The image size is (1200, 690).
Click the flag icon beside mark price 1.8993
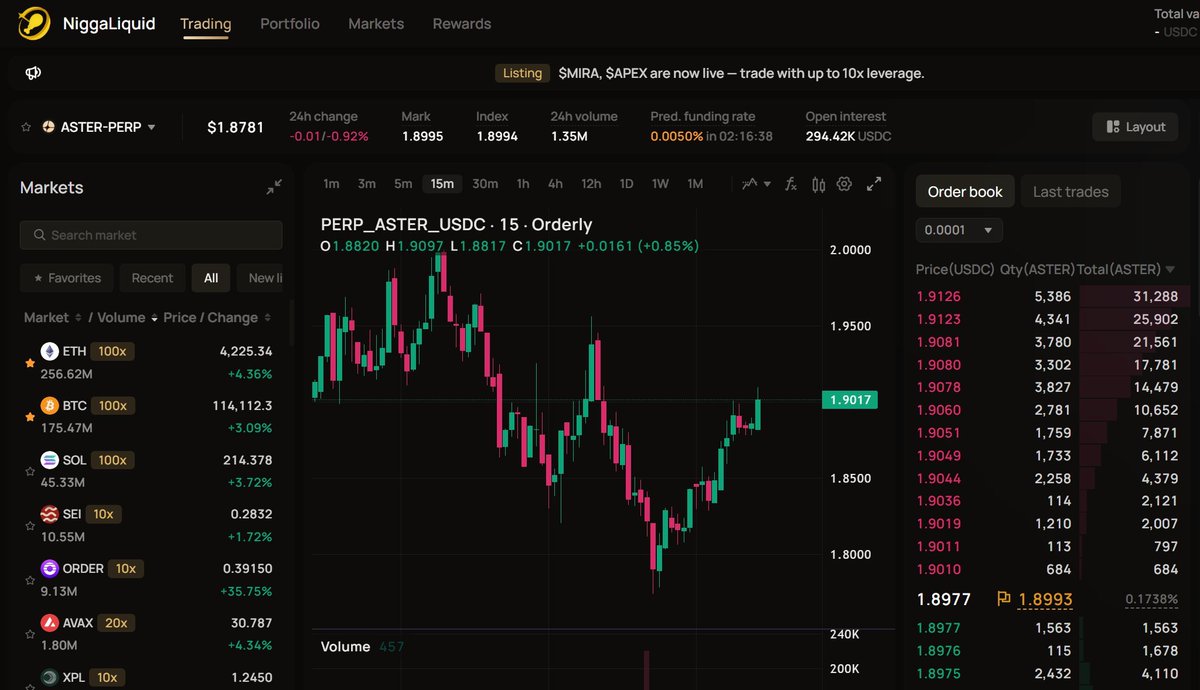[x=1004, y=599]
